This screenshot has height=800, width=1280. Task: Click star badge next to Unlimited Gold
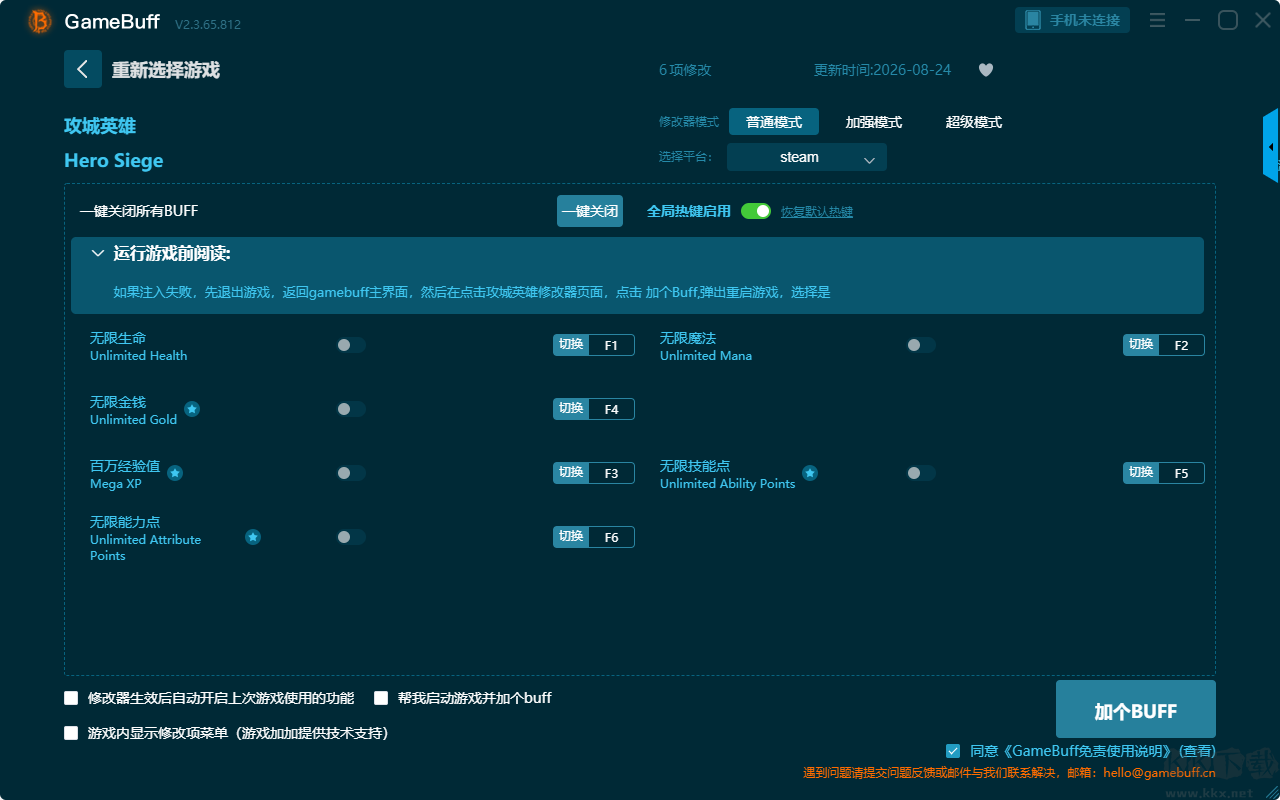[192, 409]
